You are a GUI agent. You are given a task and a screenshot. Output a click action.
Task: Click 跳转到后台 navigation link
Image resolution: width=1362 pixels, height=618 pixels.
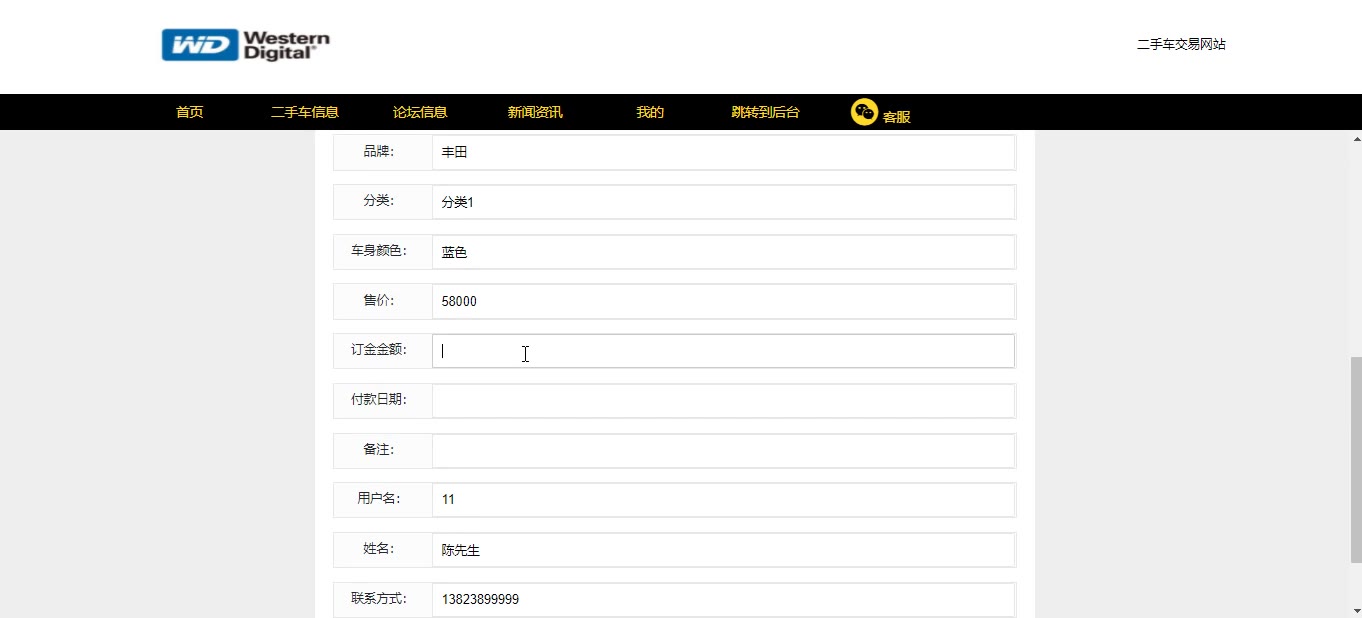pyautogui.click(x=765, y=112)
